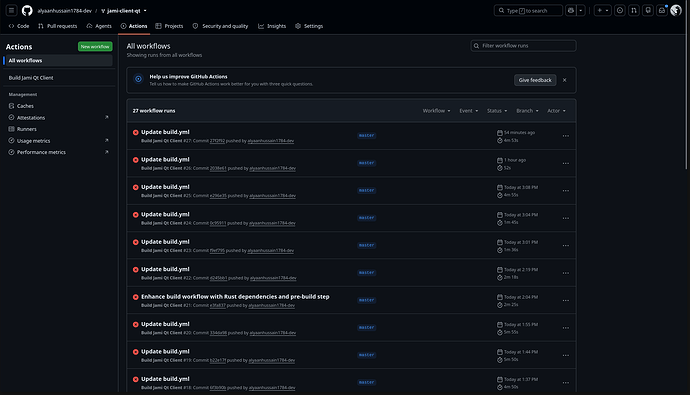
Task: Open the Copilot chat icon
Action: (571, 10)
